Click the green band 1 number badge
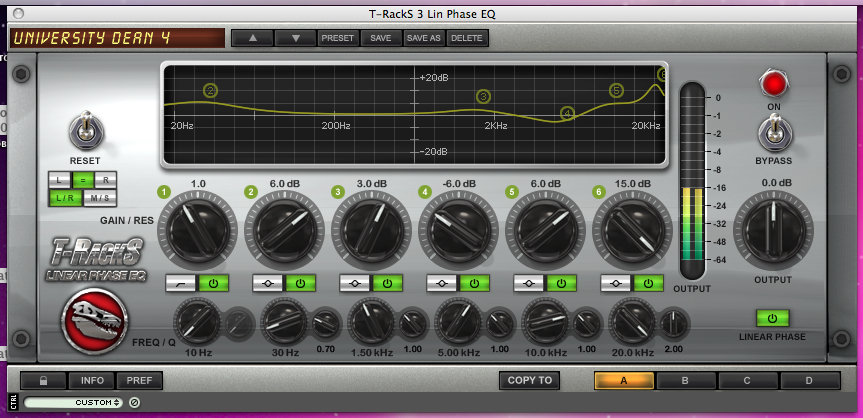This screenshot has height=418, width=863. click(x=164, y=192)
